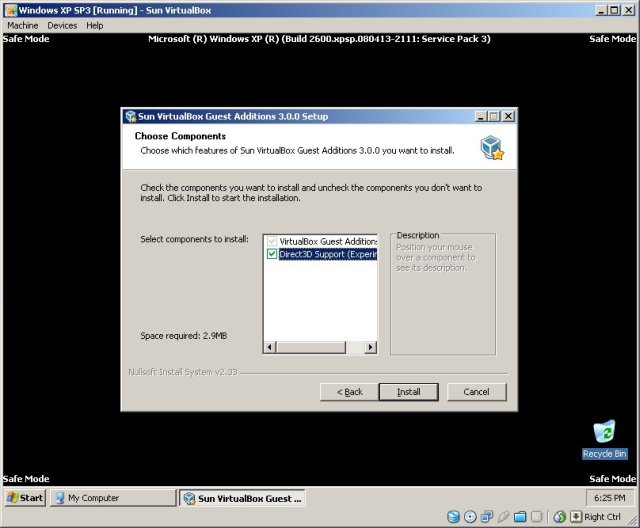Click the Choose Components heading
The image size is (640, 528).
pos(180,136)
